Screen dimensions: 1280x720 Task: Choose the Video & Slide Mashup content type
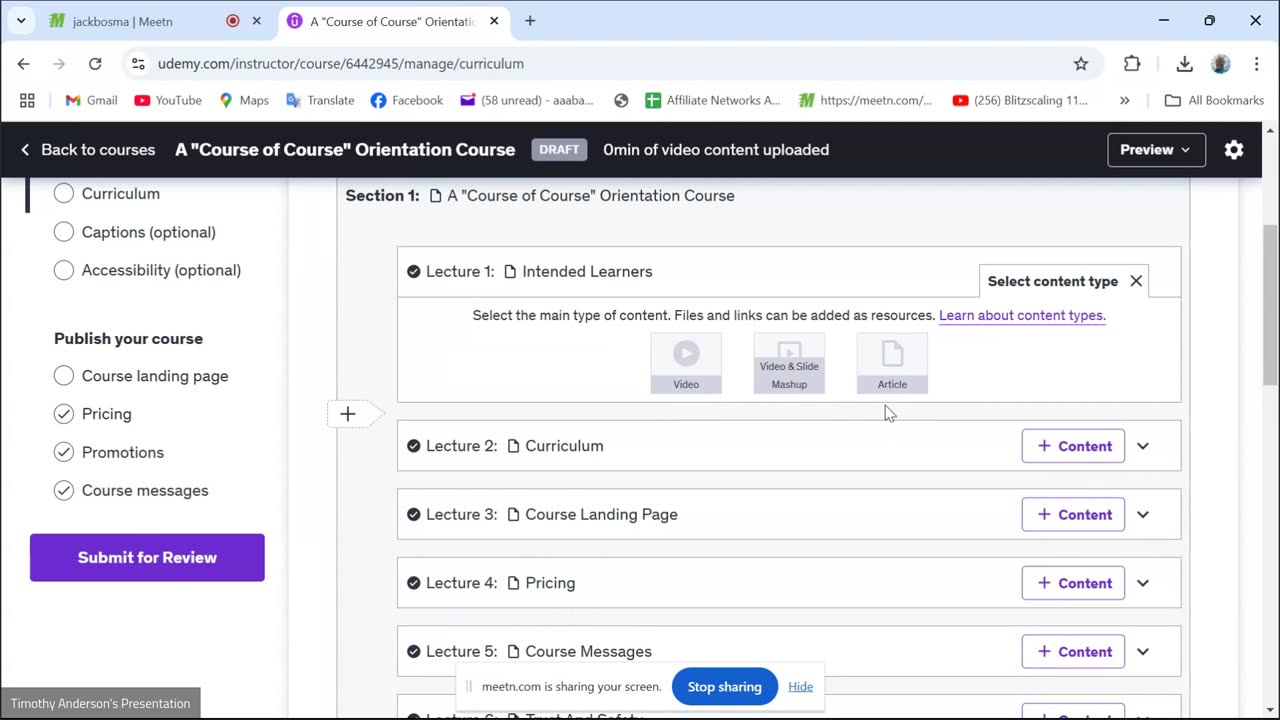[789, 363]
